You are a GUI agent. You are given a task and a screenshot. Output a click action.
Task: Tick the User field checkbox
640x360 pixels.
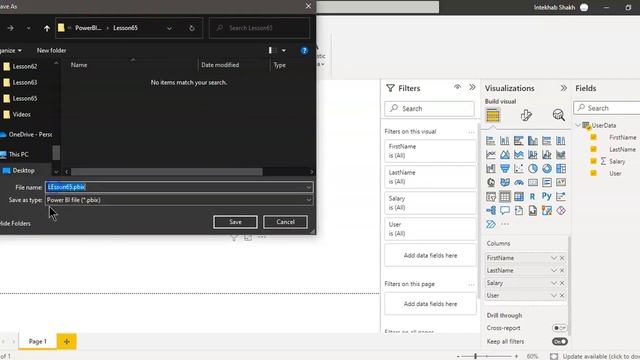pos(593,173)
